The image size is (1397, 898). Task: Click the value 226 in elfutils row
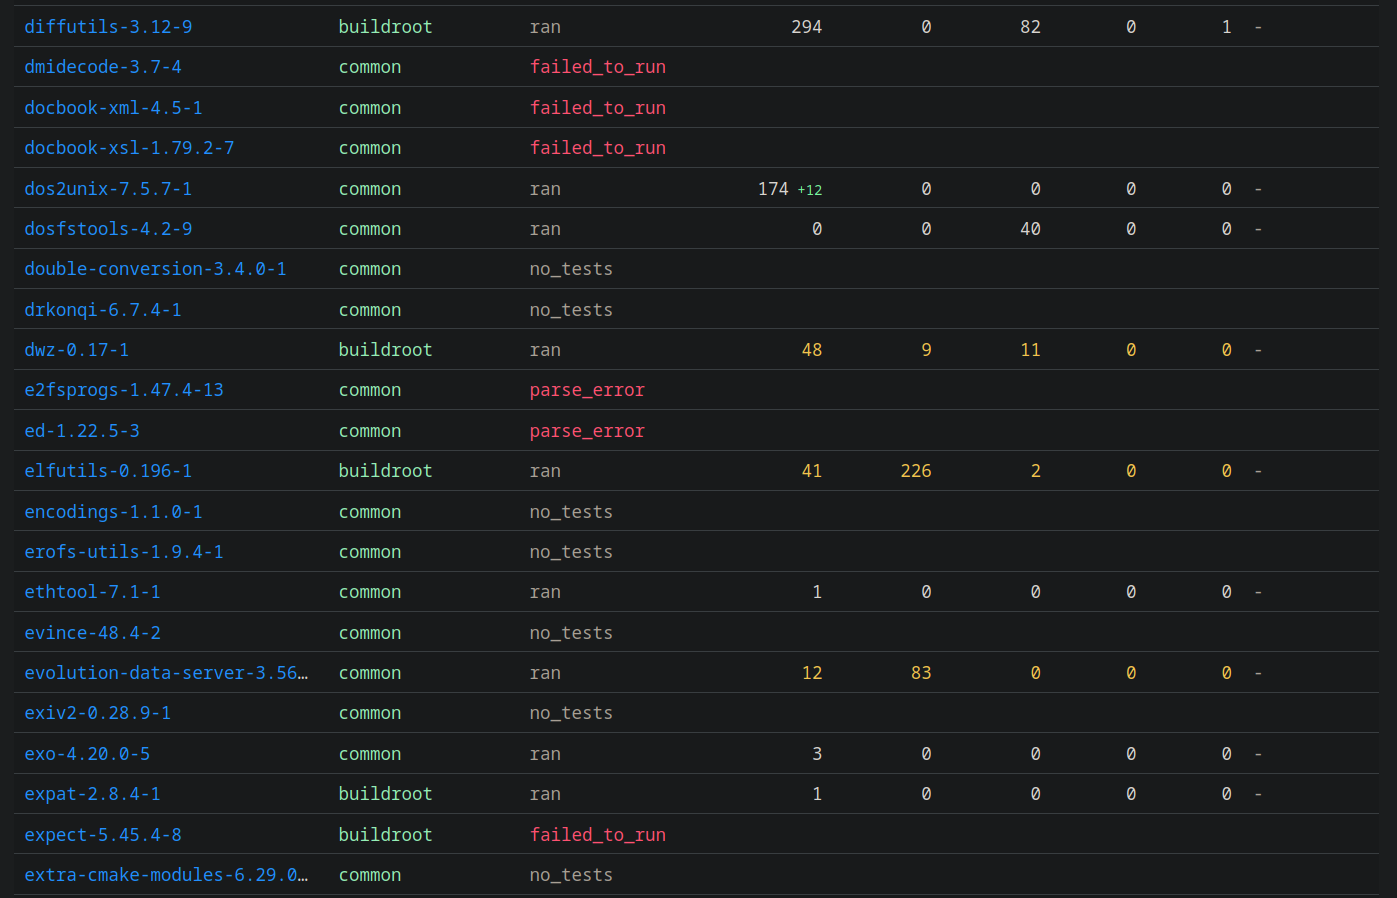(x=916, y=471)
